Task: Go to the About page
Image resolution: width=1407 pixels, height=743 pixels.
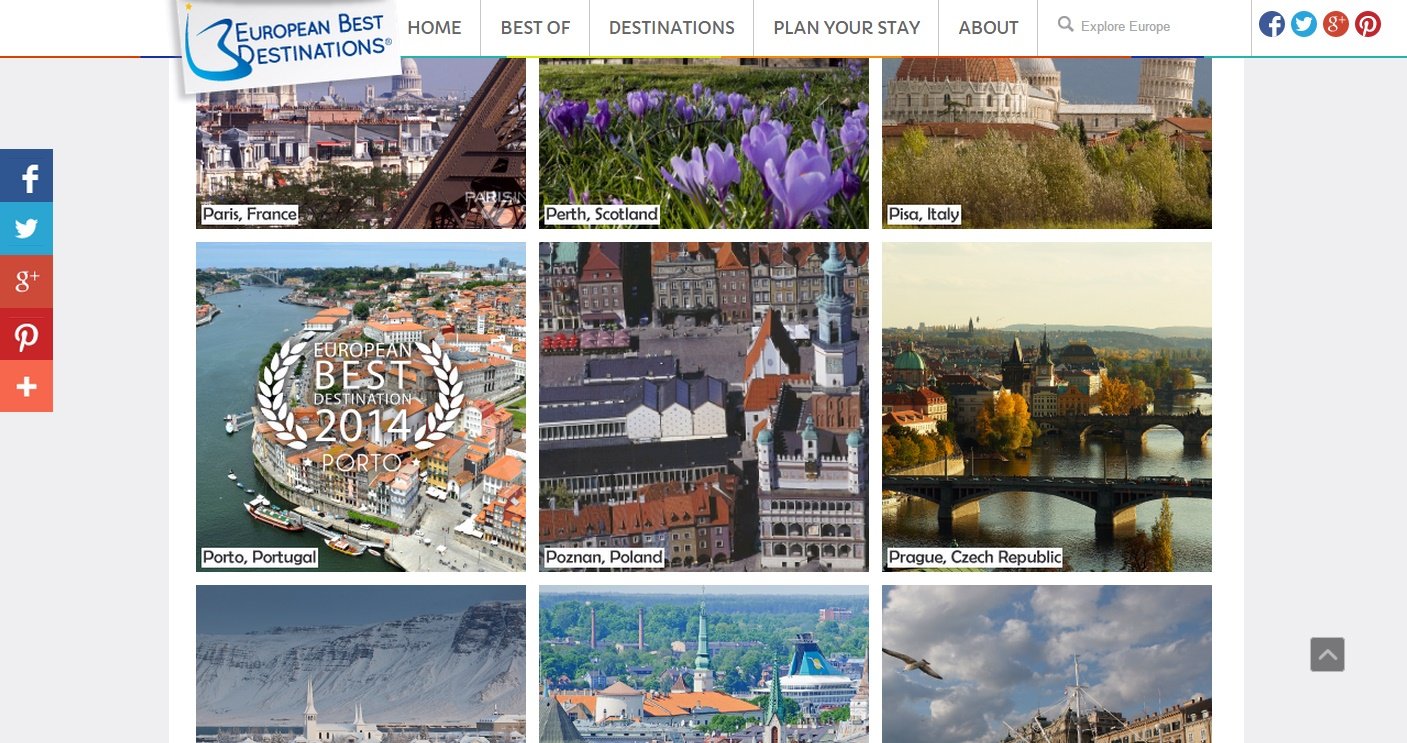Action: pyautogui.click(x=988, y=28)
